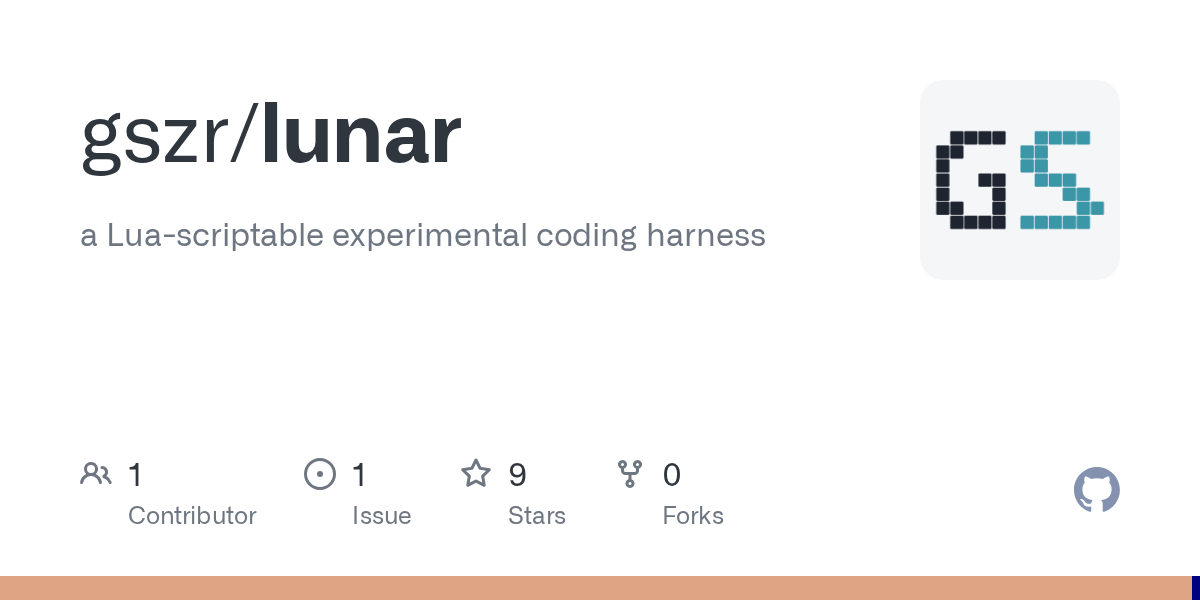Screen dimensions: 1200x600
Task: Click the Stars label
Action: [537, 516]
